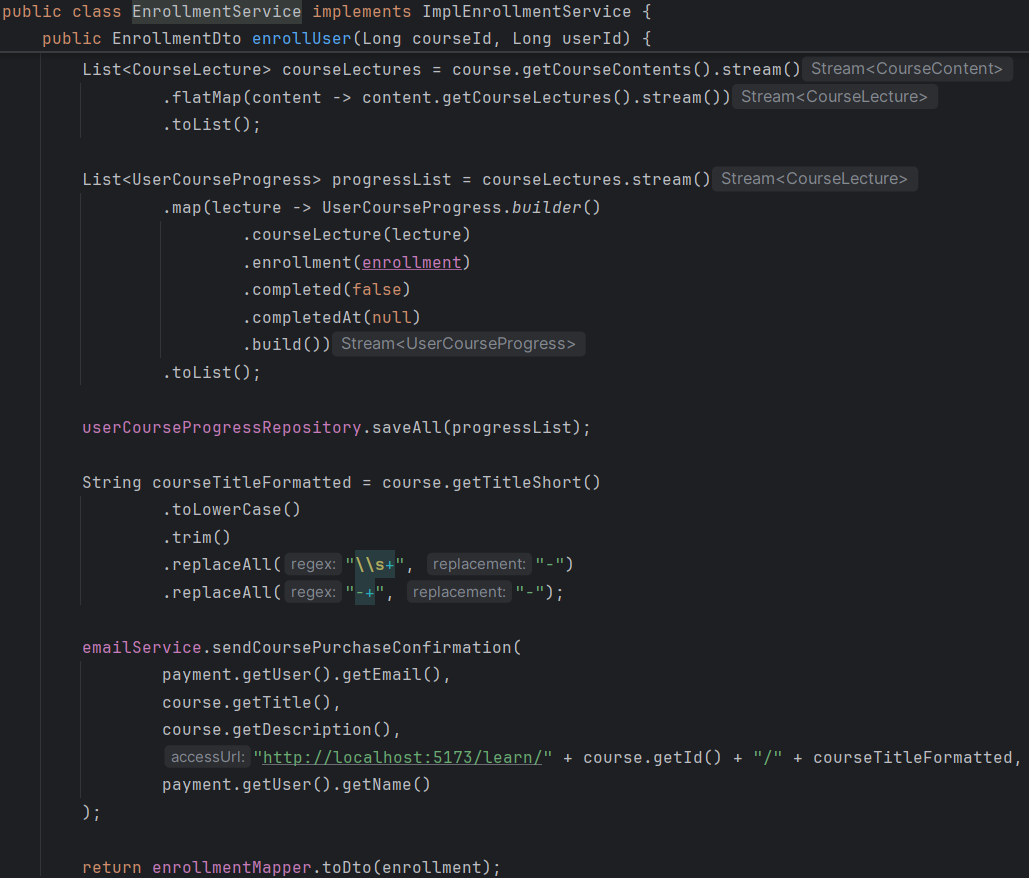
Task: Click the courseTitleFormatted variable declaration
Action: (x=251, y=482)
